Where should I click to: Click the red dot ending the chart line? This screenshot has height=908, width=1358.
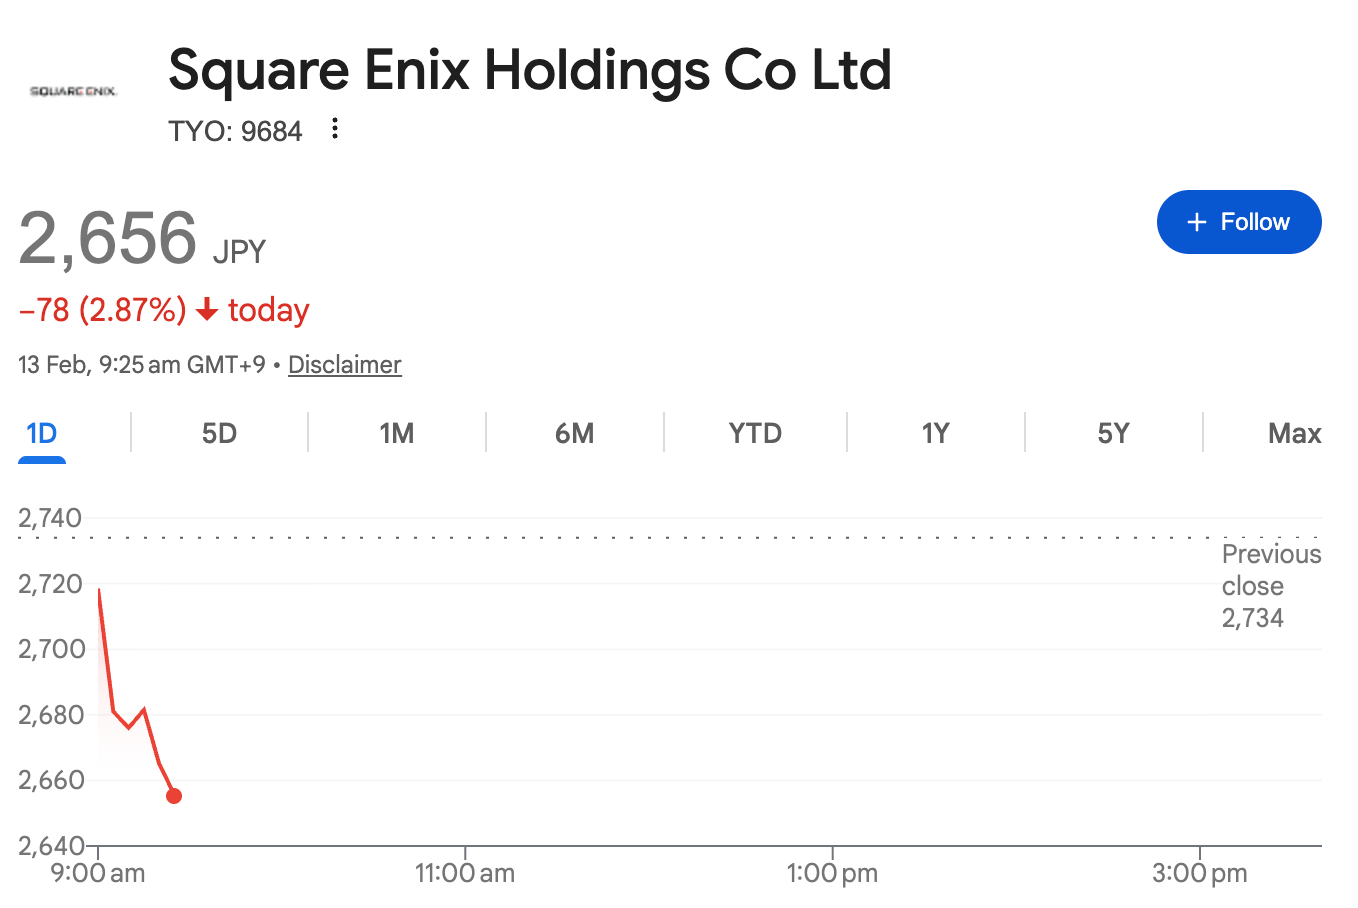click(x=174, y=796)
